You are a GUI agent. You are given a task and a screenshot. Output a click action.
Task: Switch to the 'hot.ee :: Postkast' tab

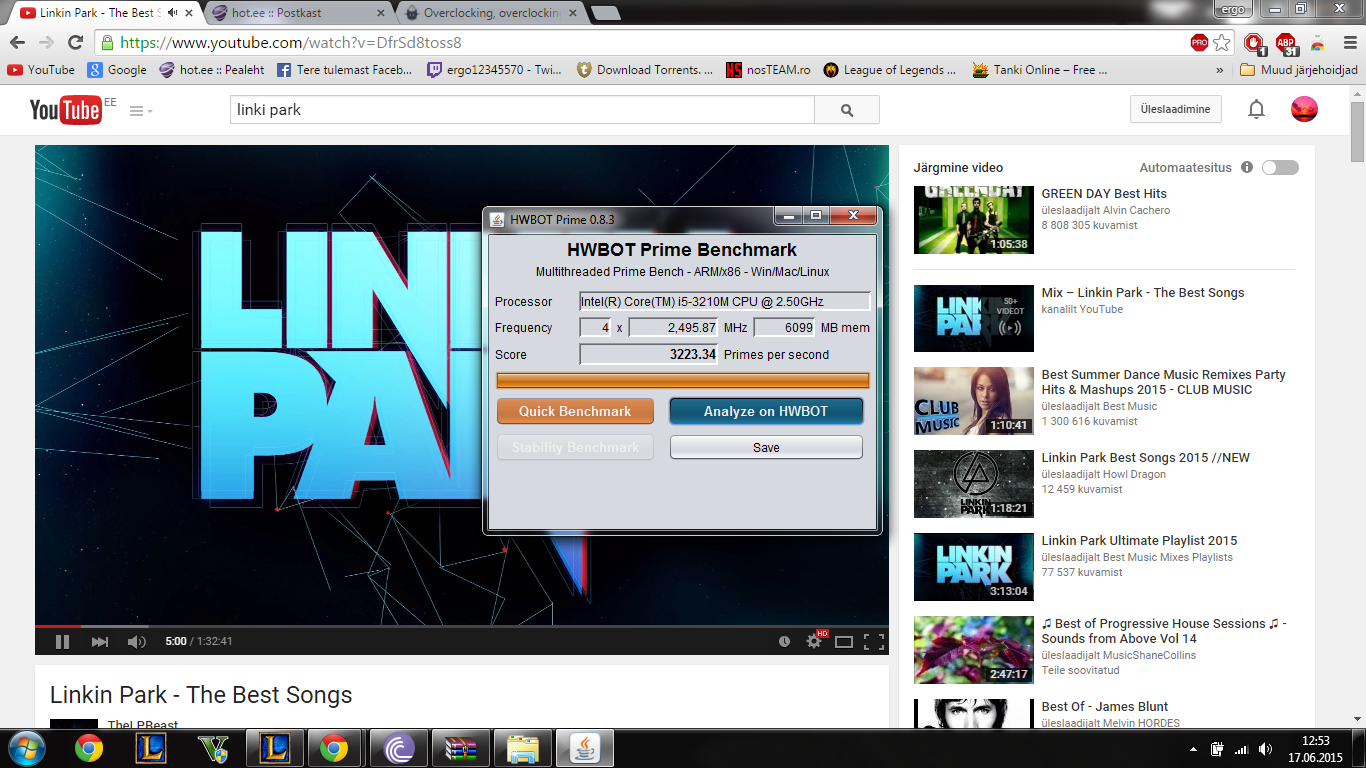297,13
